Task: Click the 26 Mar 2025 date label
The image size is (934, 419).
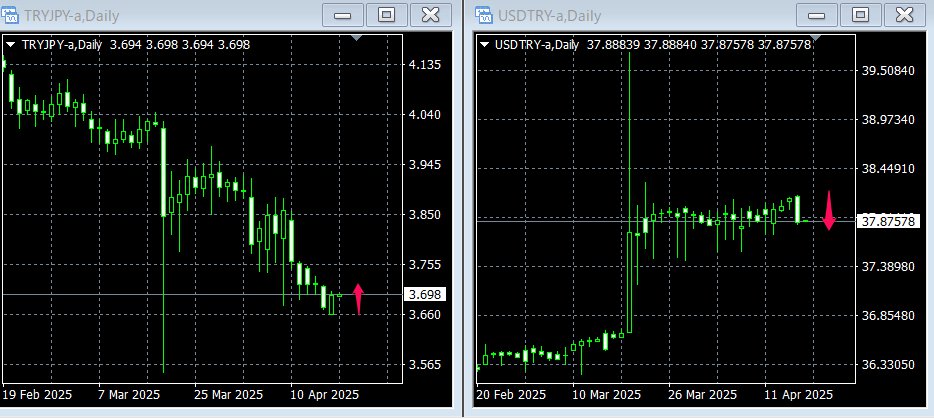Action: click(703, 395)
